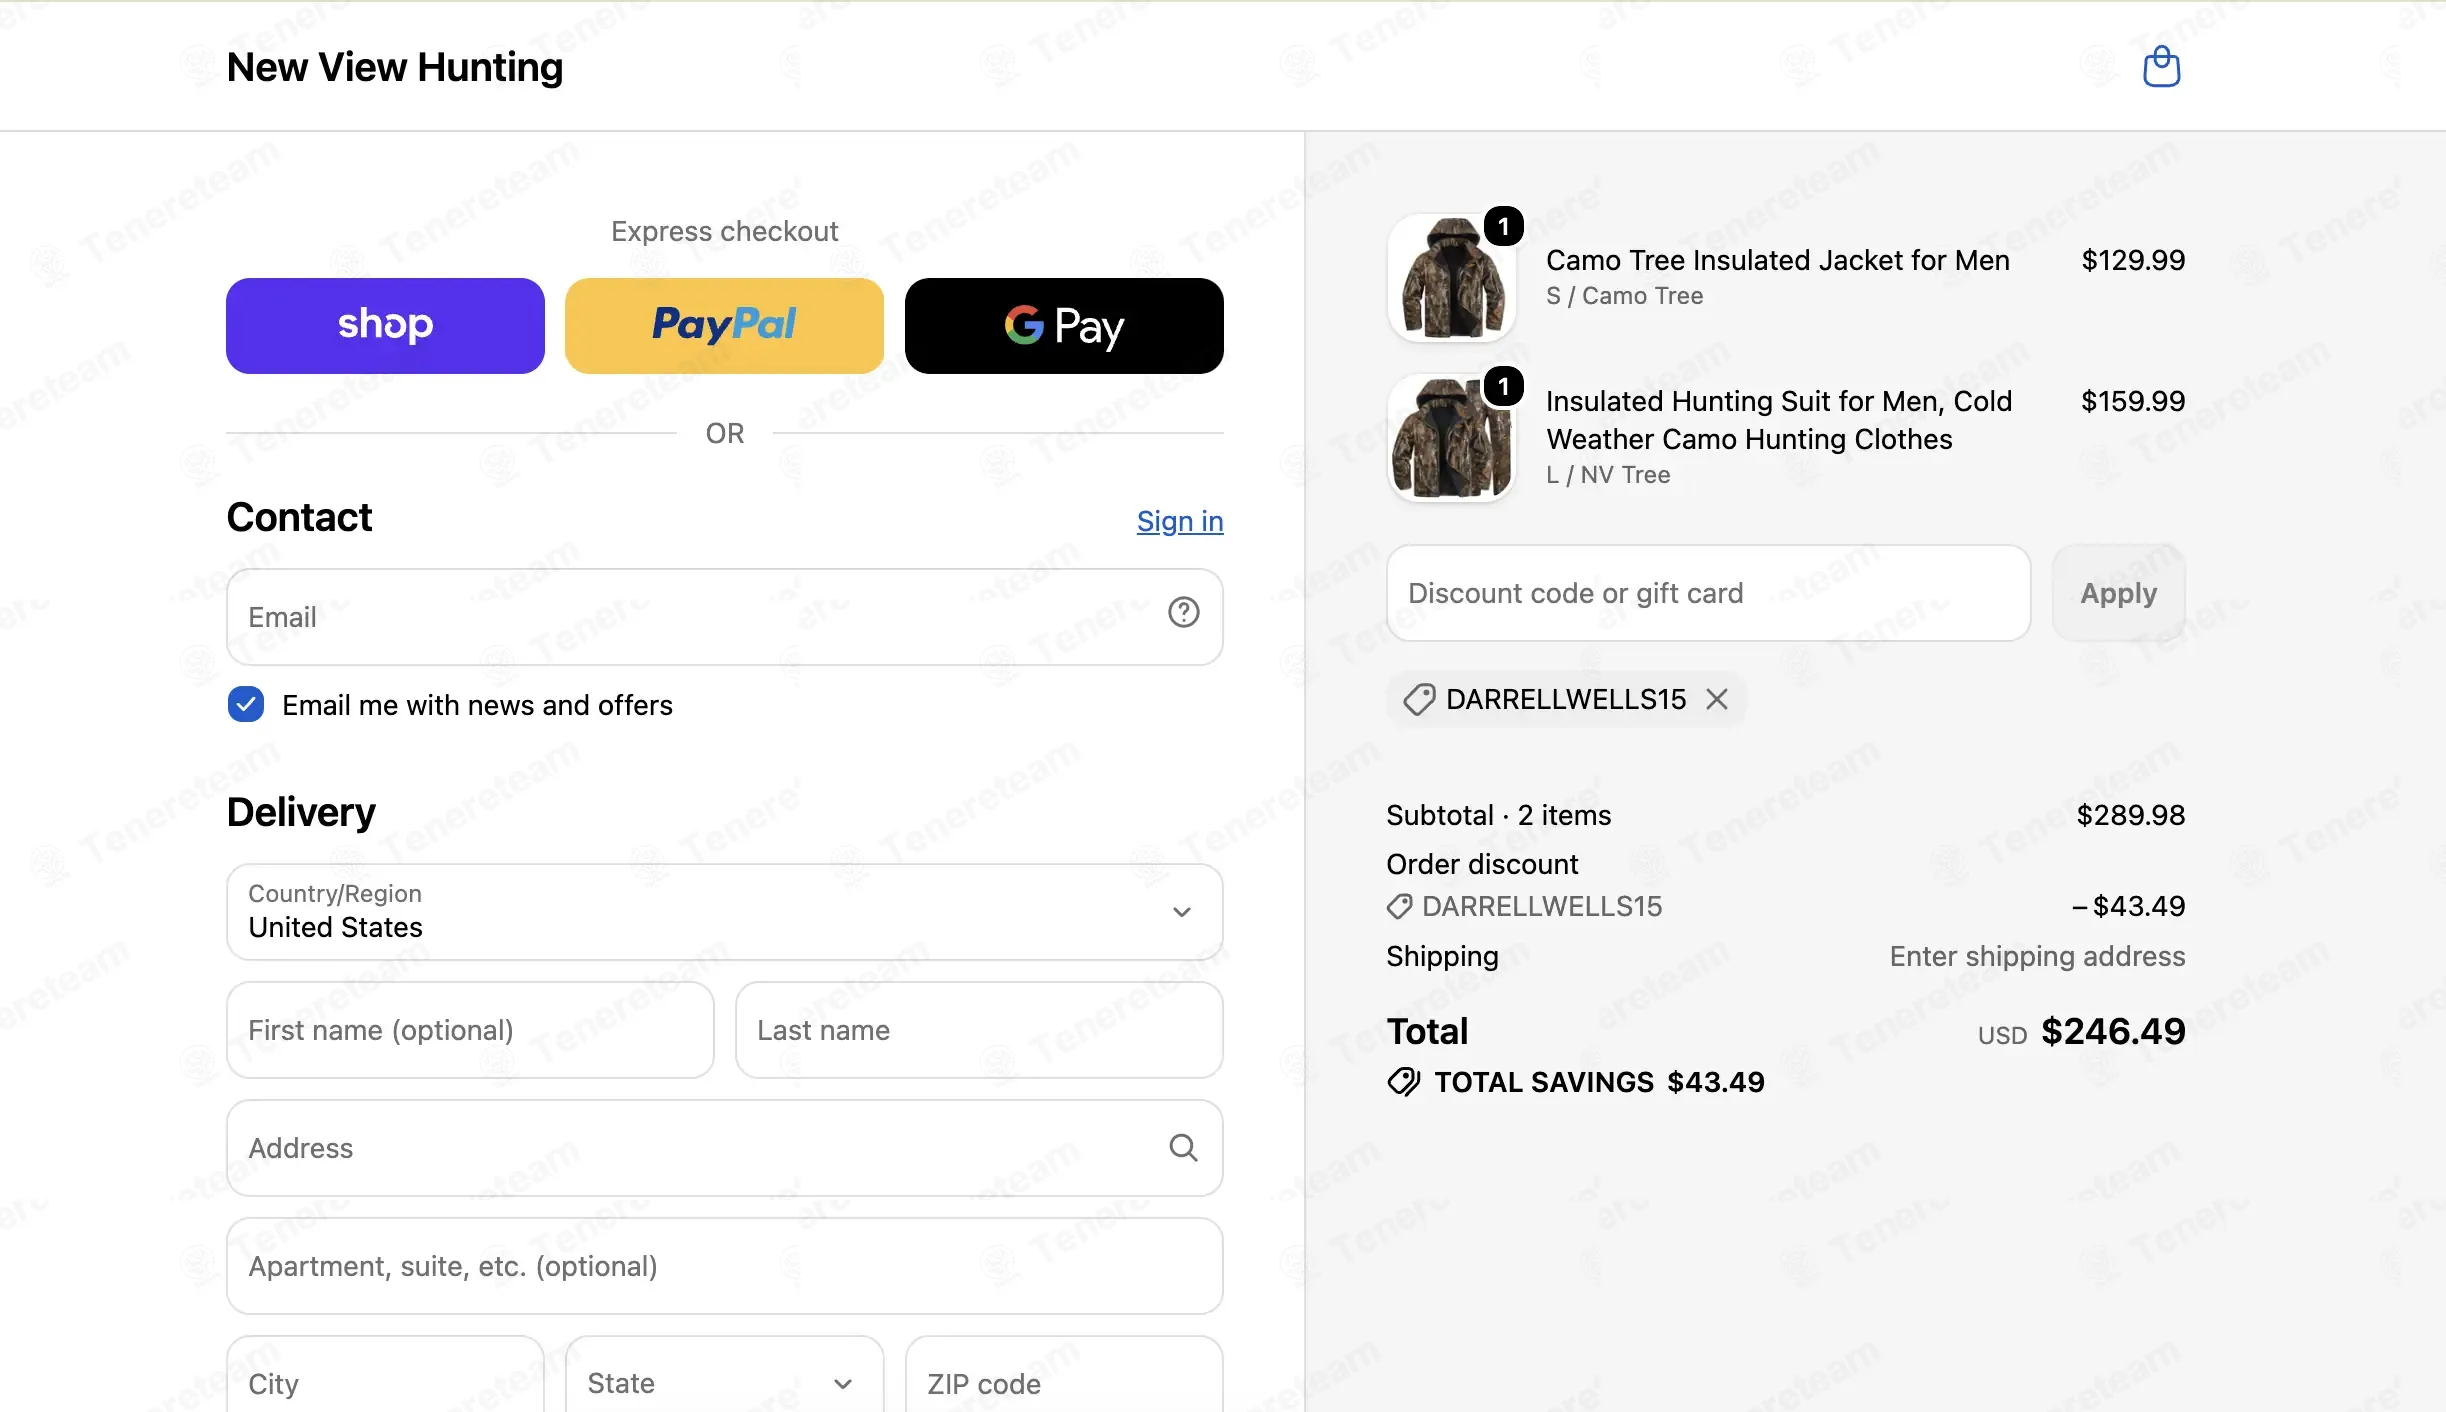Click the address search magnifier icon
2446x1412 pixels.
pos(1183,1147)
